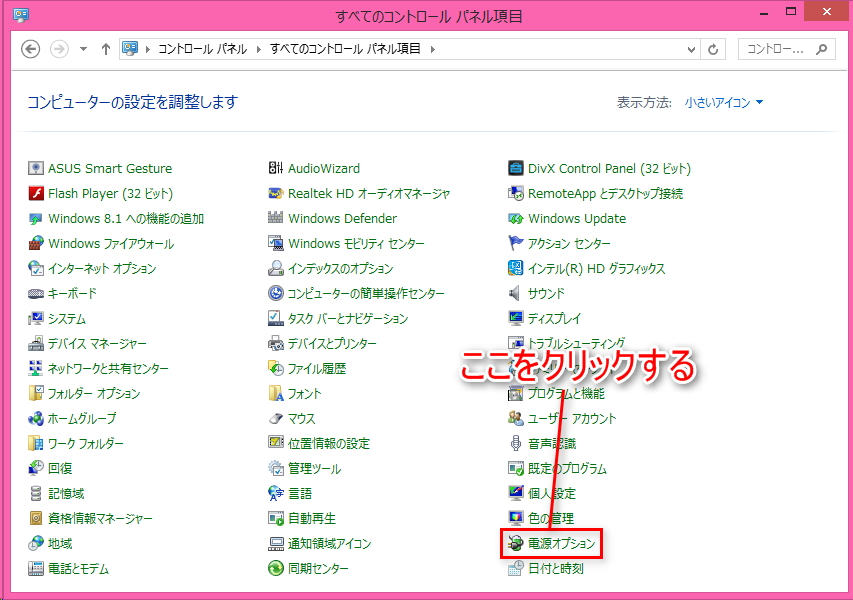Click the 言語 link
The image size is (853, 600).
tap(300, 494)
